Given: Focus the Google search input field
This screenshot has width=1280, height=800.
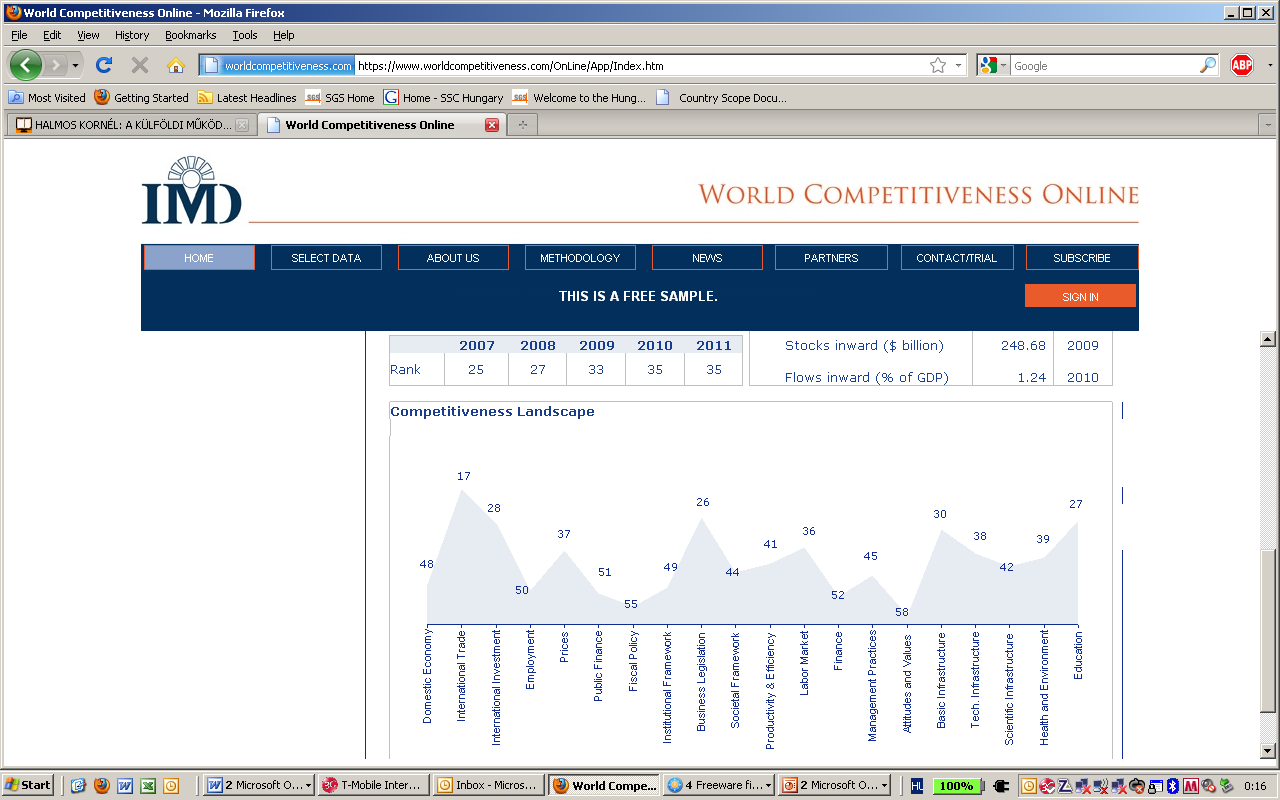Looking at the screenshot, I should click(x=1105, y=66).
